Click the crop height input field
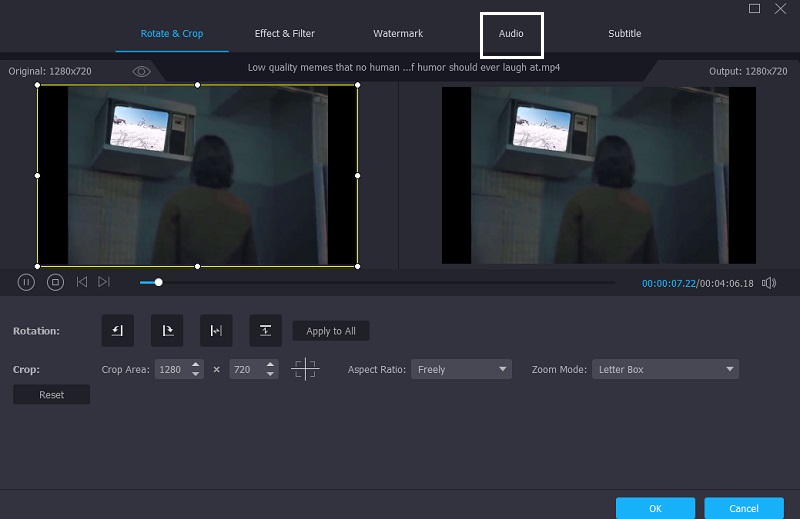The image size is (800, 519). click(x=246, y=369)
